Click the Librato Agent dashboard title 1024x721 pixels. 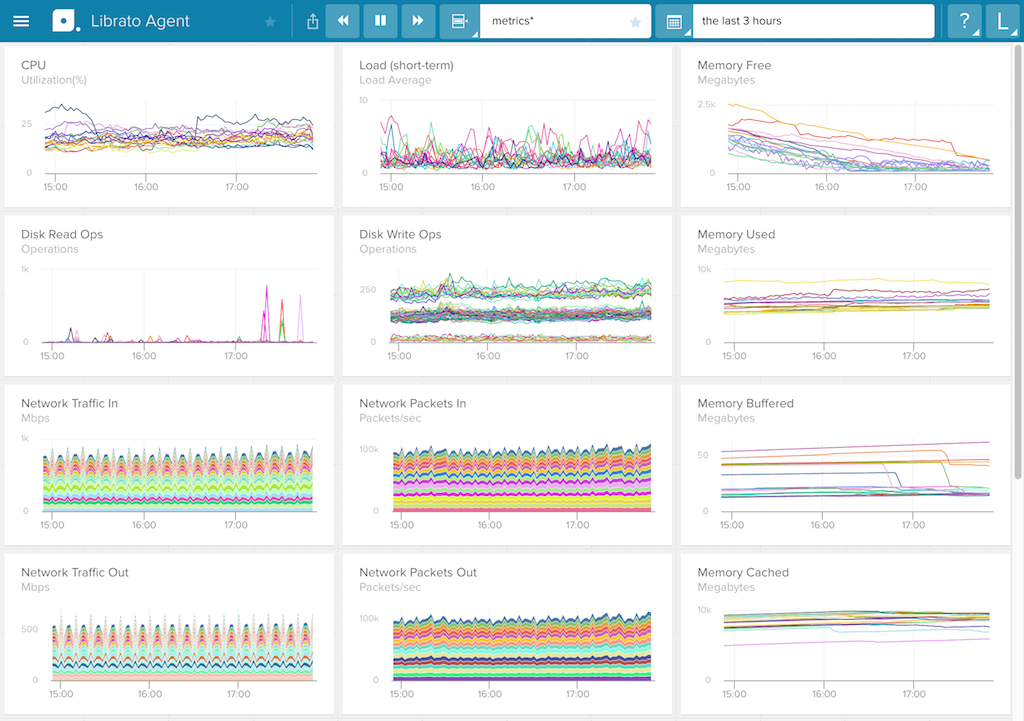coord(140,21)
